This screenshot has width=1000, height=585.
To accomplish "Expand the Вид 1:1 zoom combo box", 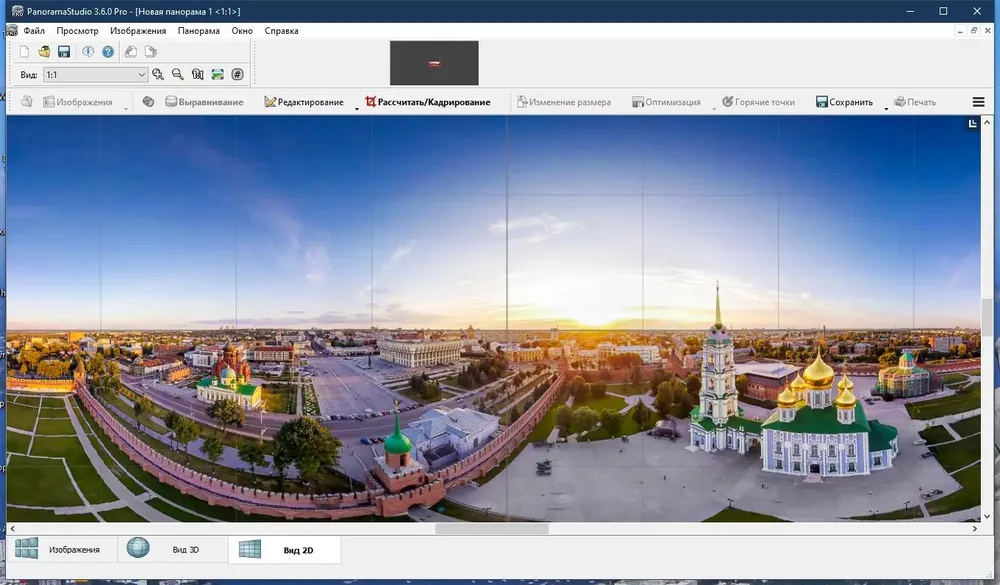I will (x=96, y=75).
